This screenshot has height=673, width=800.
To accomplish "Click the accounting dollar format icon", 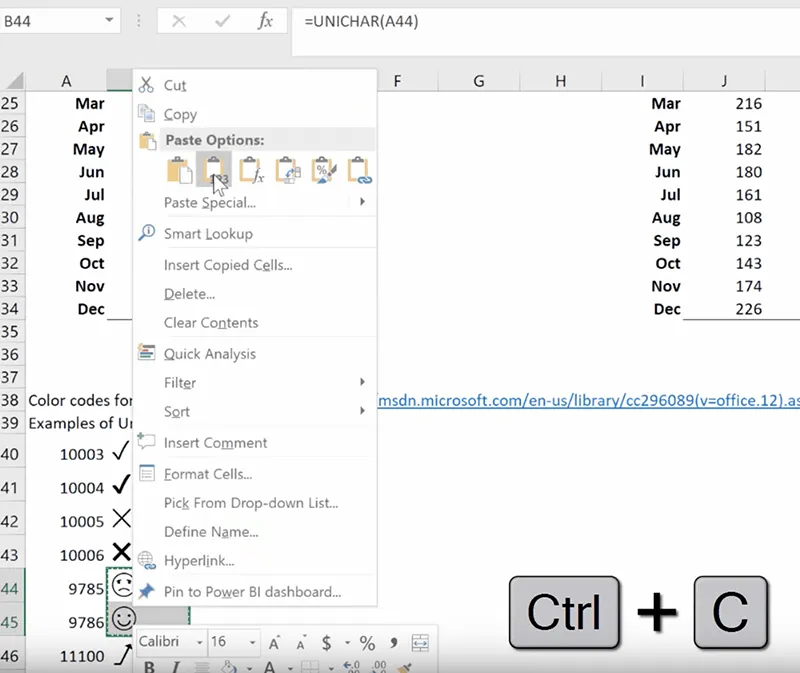I will coord(326,643).
